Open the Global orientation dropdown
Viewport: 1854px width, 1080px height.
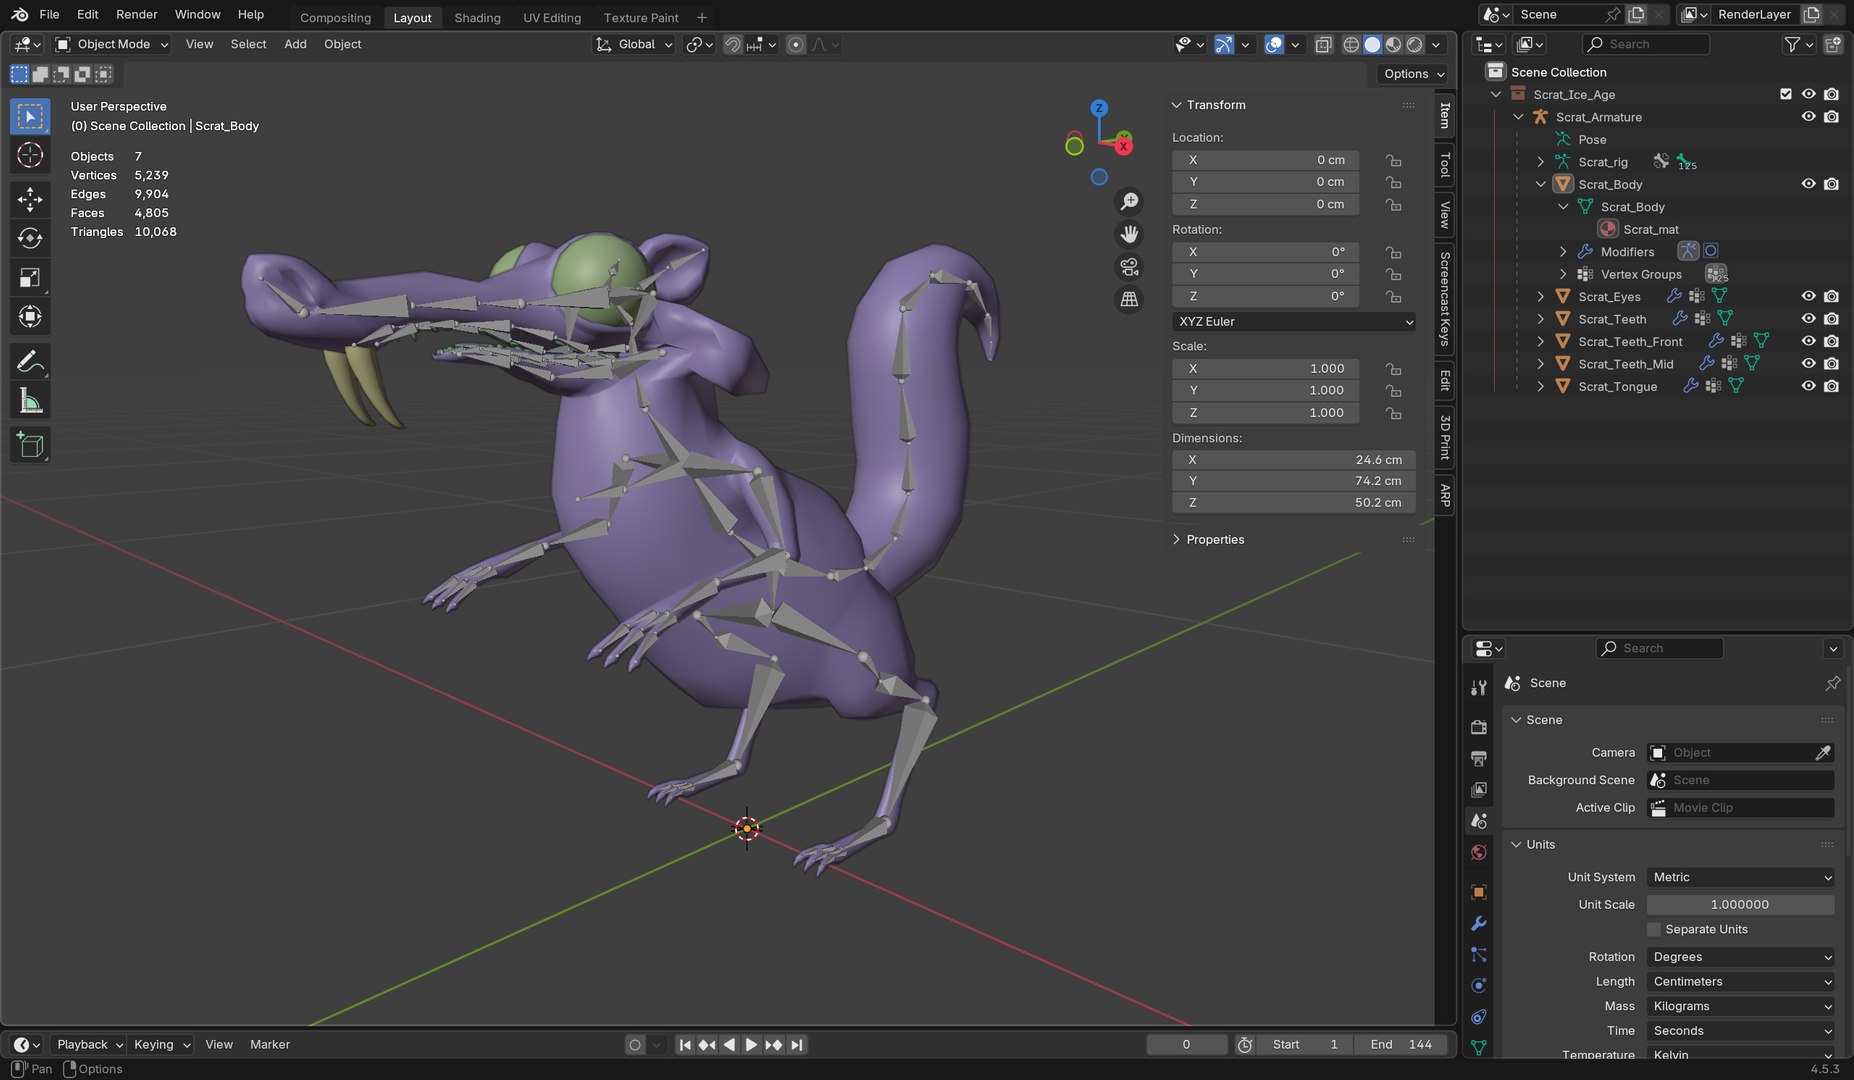pyautogui.click(x=634, y=44)
